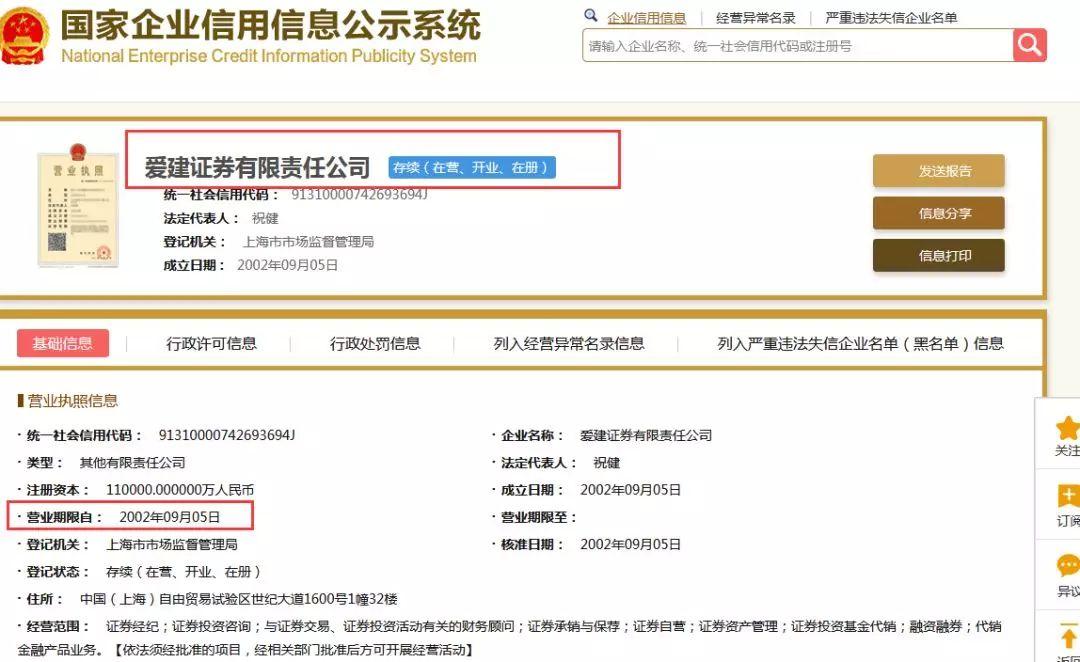
Task: Focus the enterprise name search field
Action: pyautogui.click(x=798, y=45)
